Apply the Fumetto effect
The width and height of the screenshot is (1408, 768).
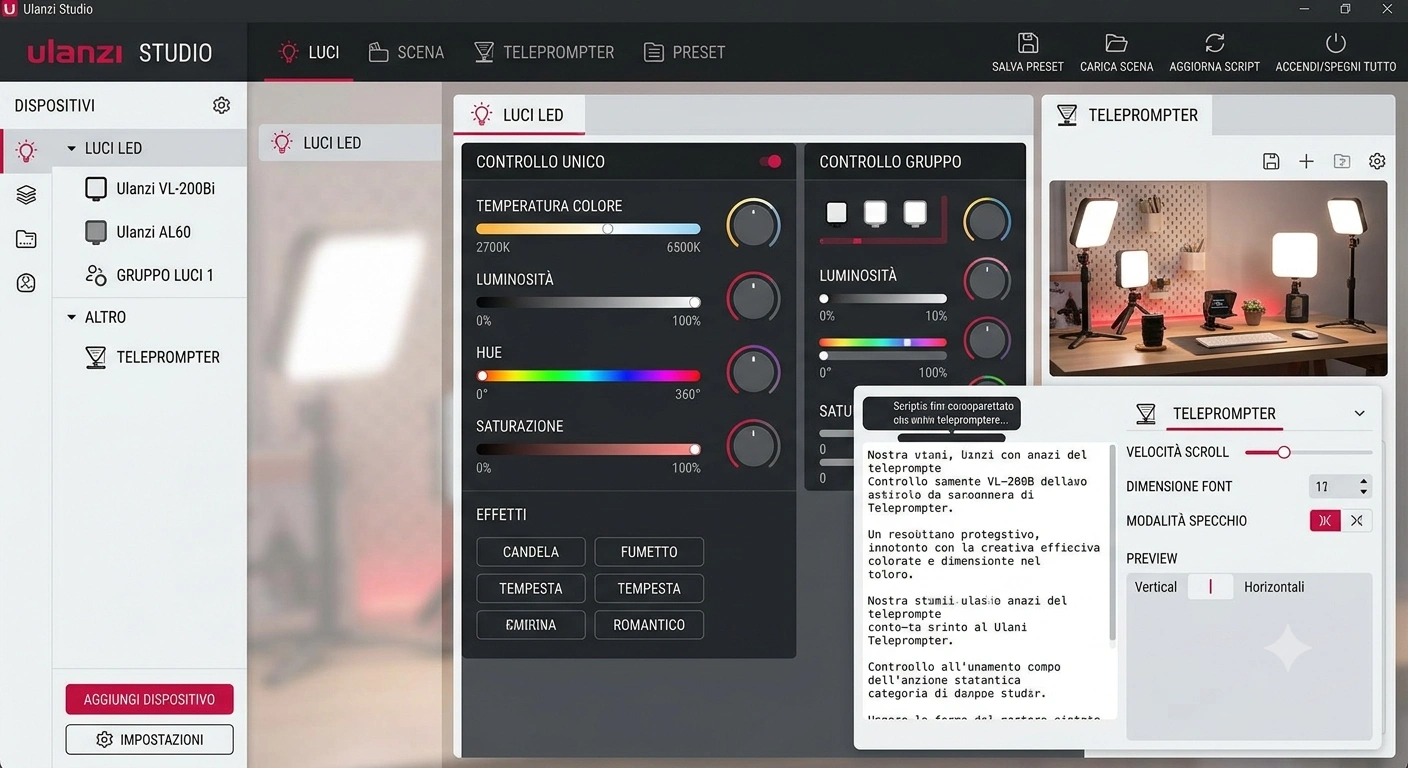649,552
